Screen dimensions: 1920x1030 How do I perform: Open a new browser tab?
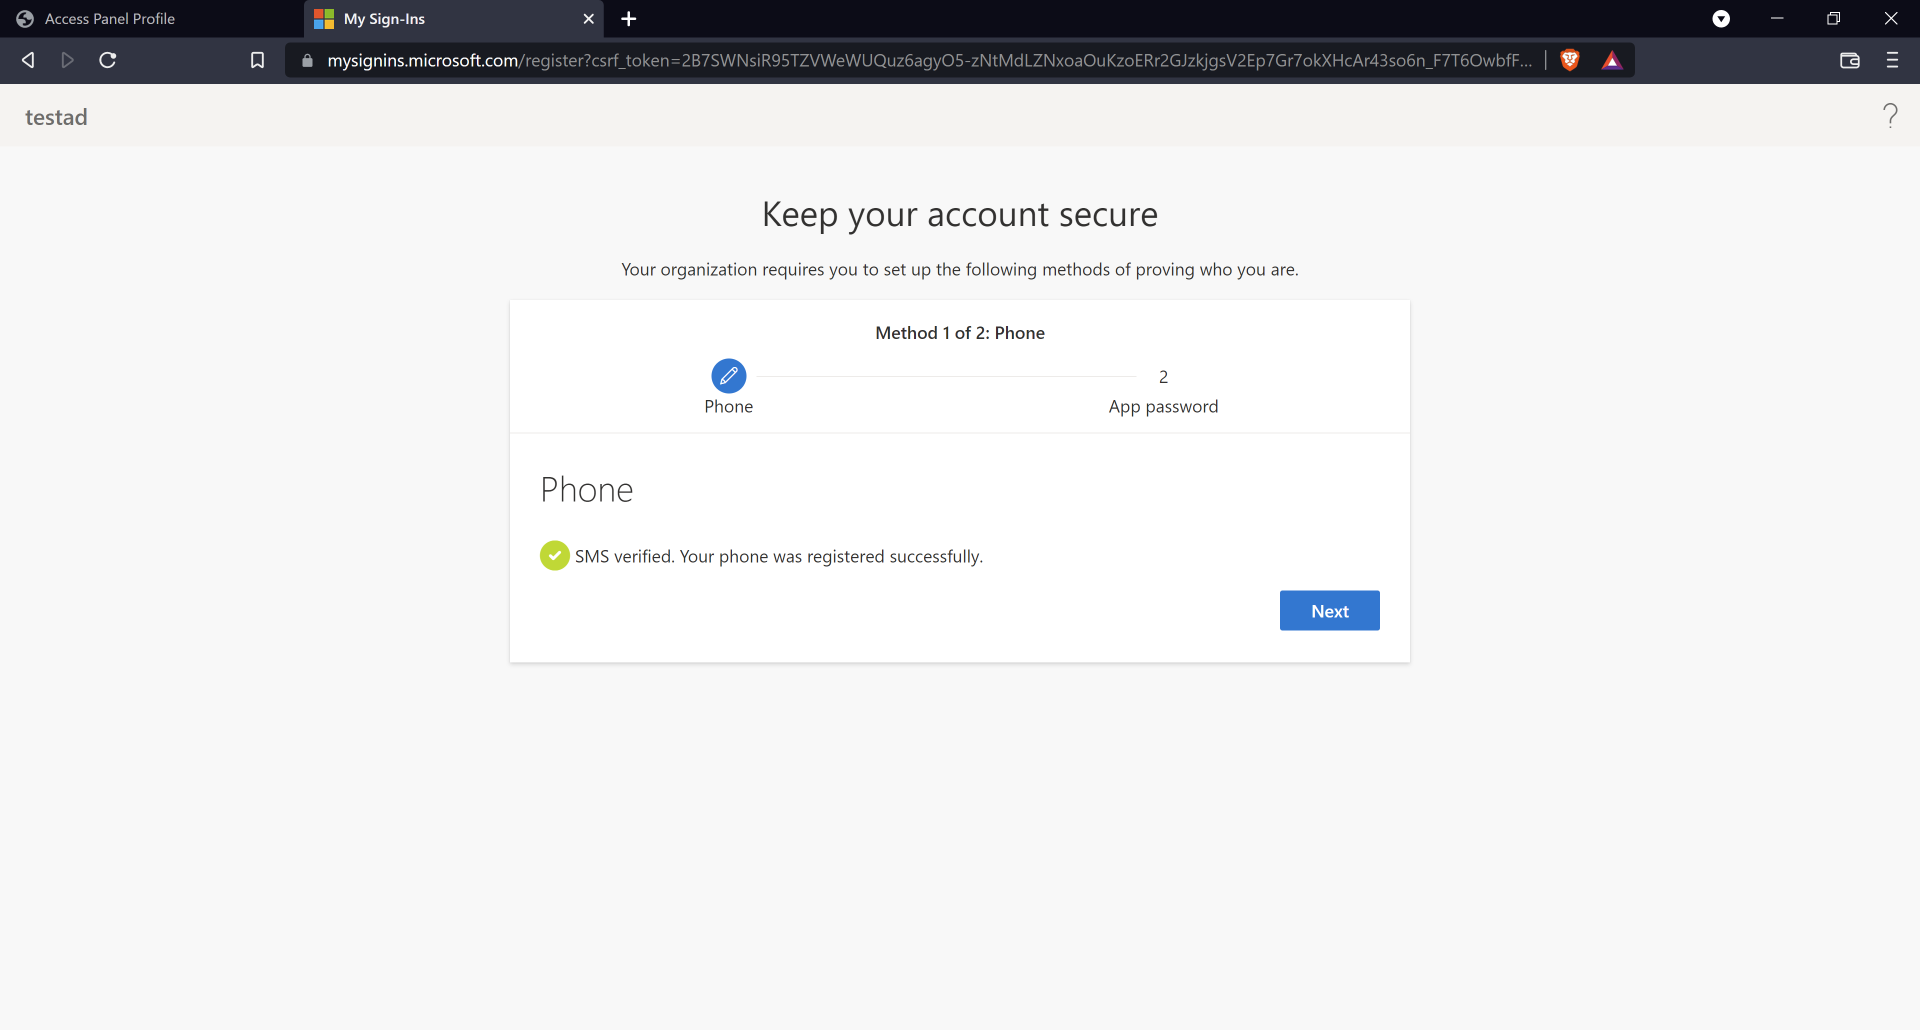point(628,19)
